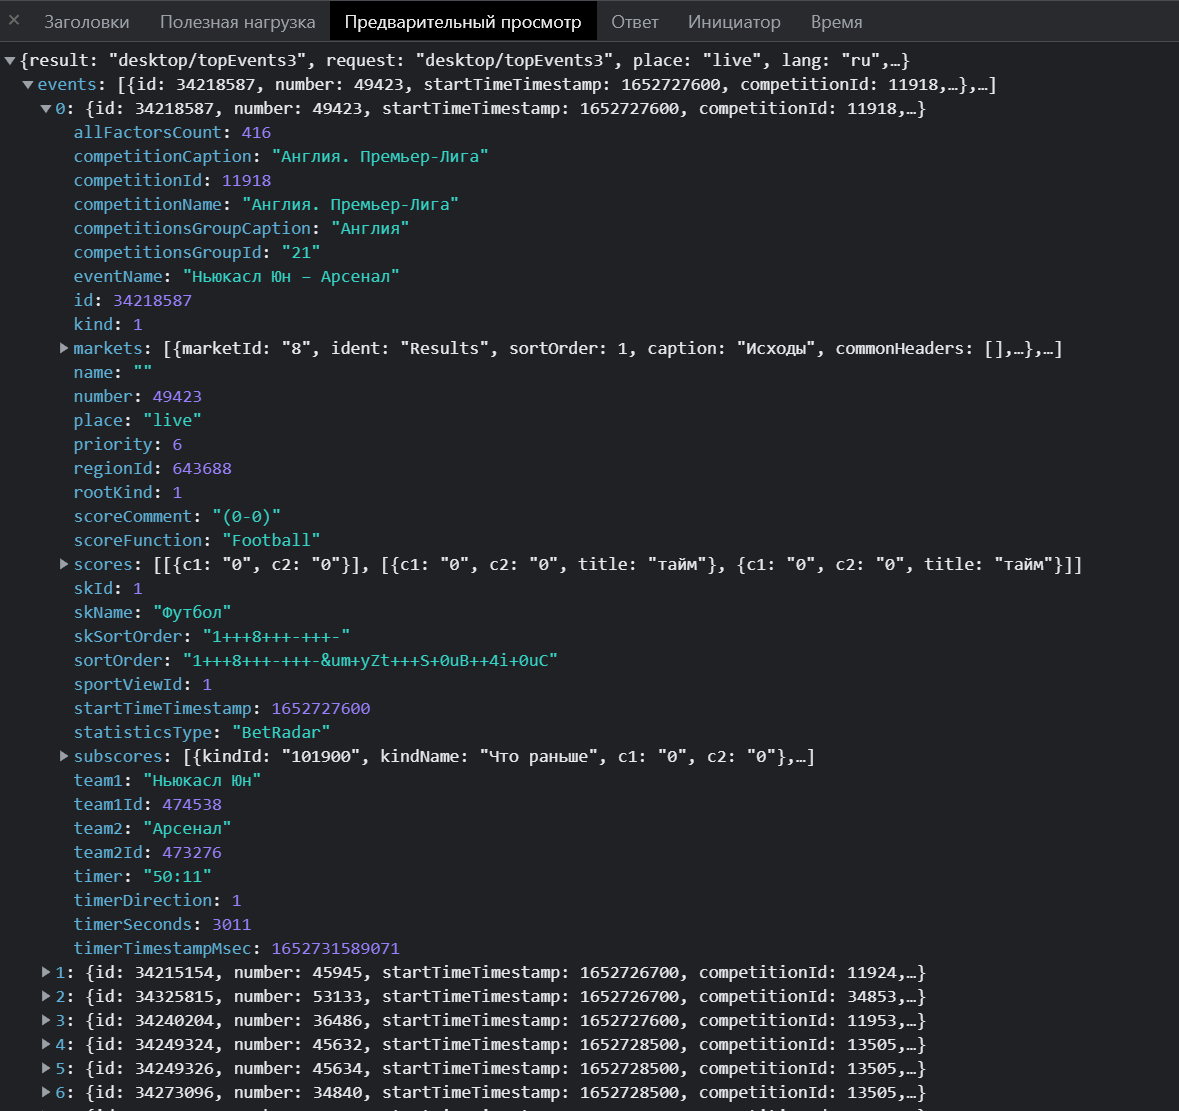Select the sportViewId property row

tap(142, 685)
